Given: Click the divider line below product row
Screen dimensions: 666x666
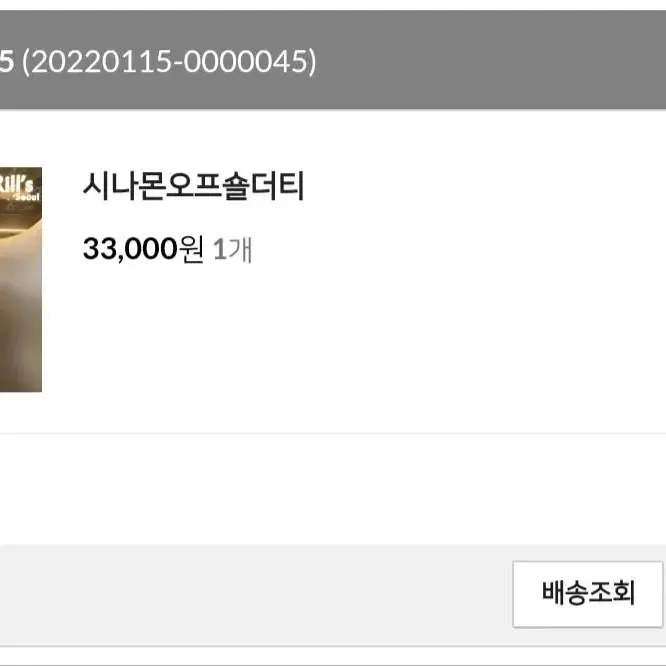Looking at the screenshot, I should point(333,433).
